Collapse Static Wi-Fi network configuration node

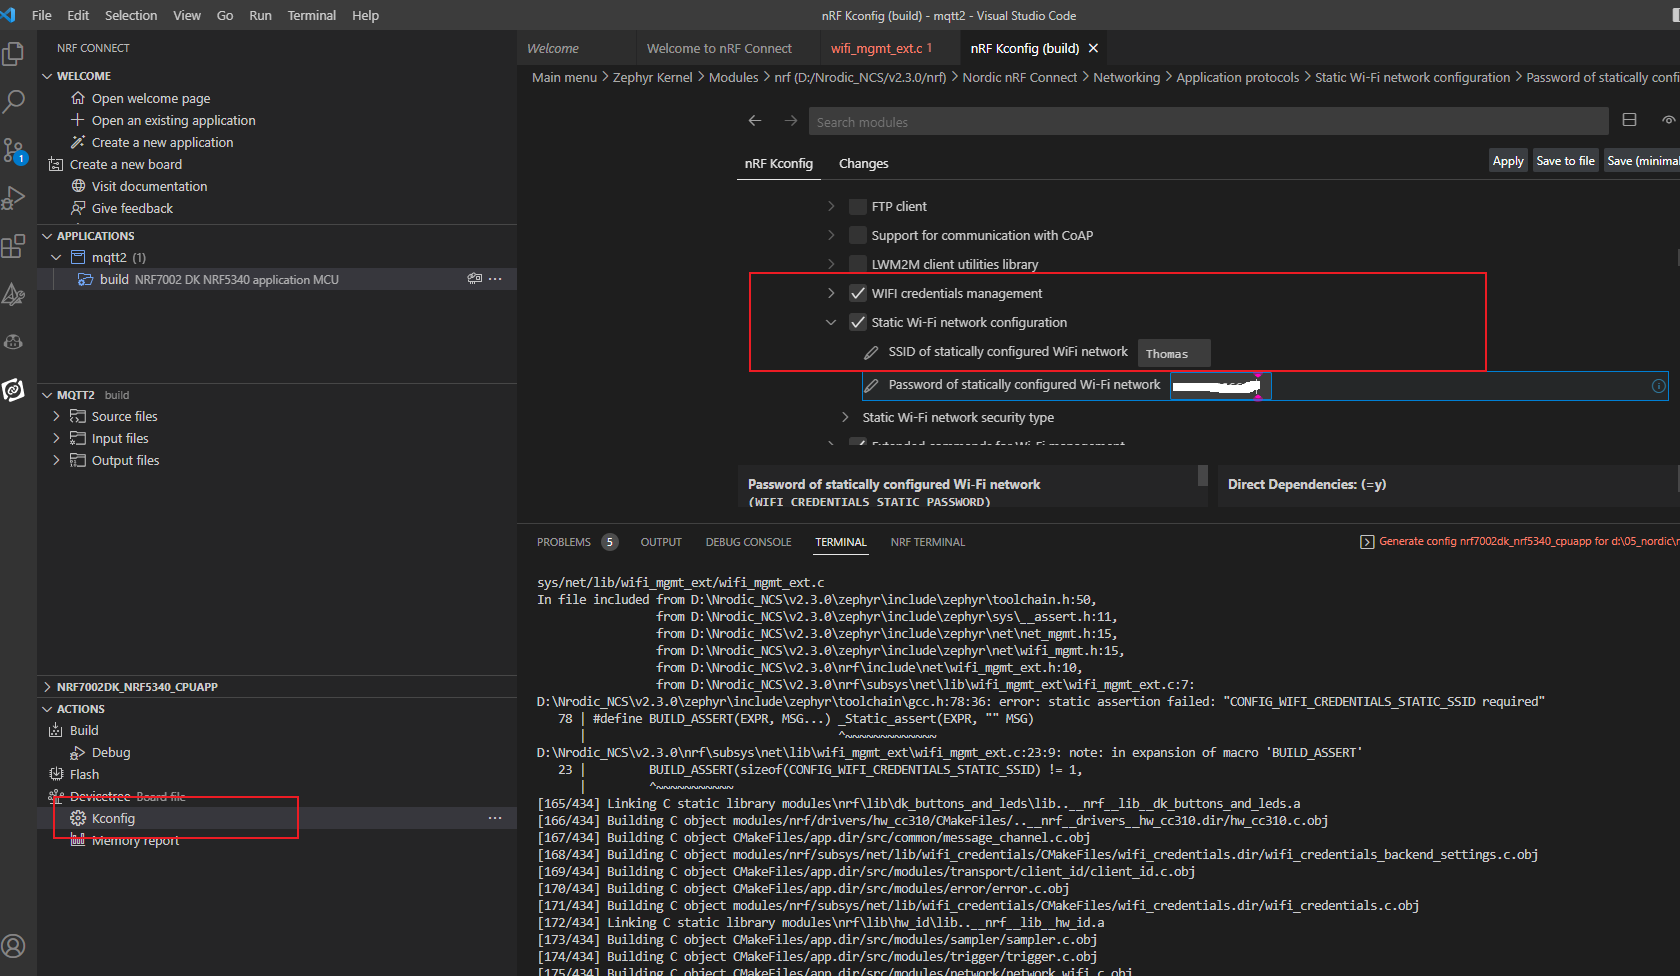pyautogui.click(x=831, y=322)
